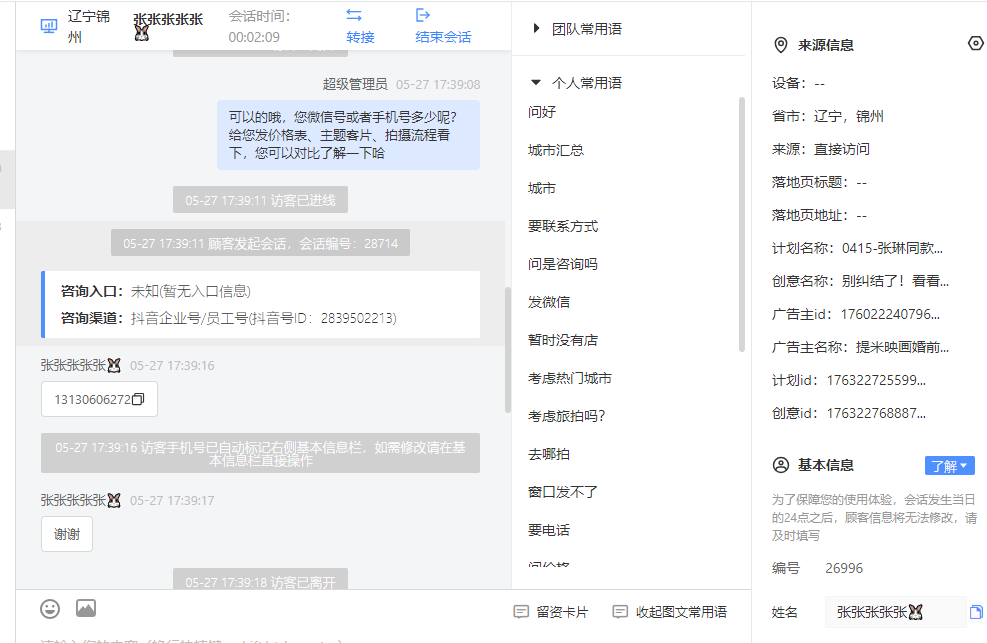Image resolution: width=987 pixels, height=643 pixels.
Task: Click the monitor device icon beside 辽宁锦州
Action: tap(49, 26)
